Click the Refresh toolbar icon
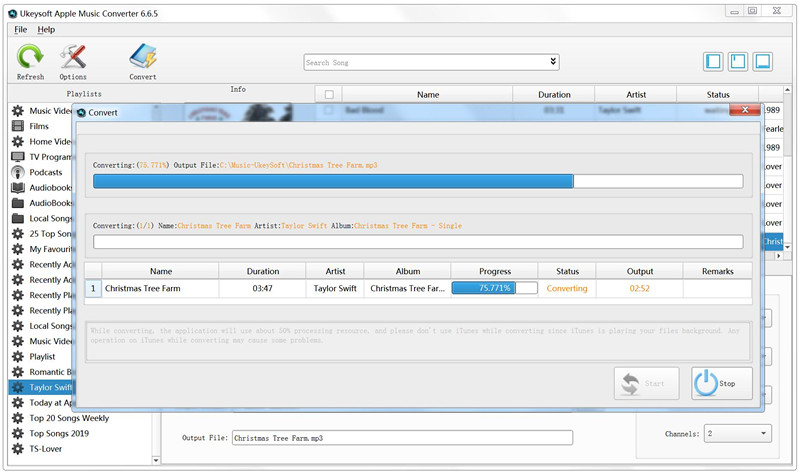800x474 pixels. [30, 61]
